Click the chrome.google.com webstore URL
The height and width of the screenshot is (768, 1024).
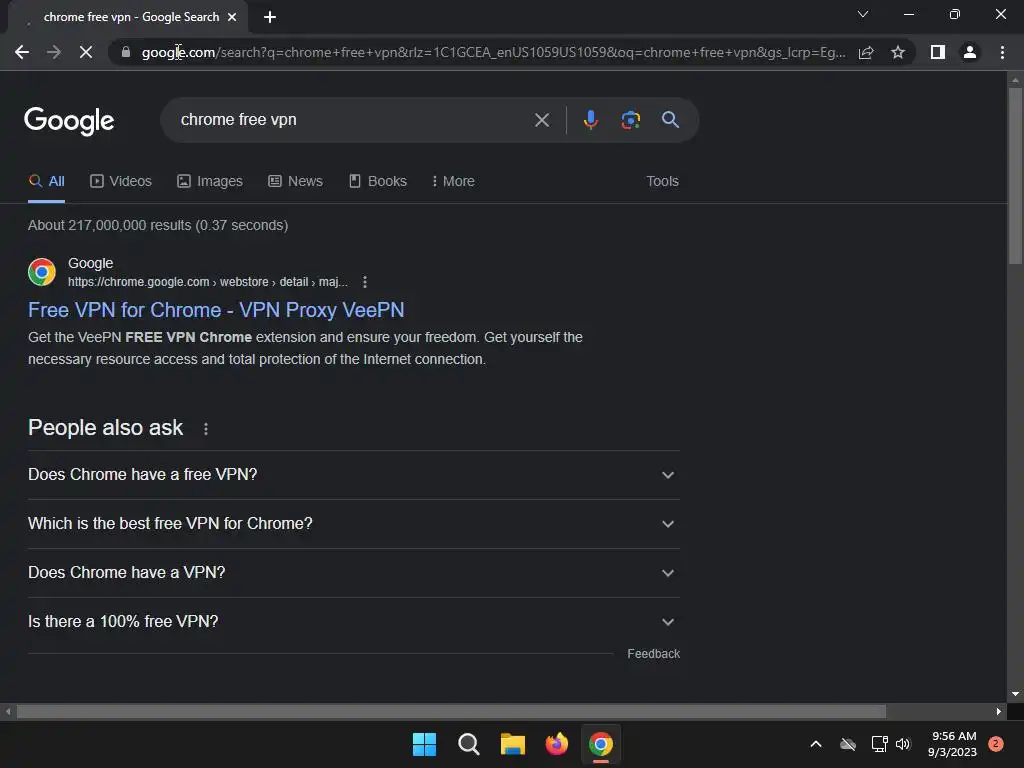(x=208, y=282)
